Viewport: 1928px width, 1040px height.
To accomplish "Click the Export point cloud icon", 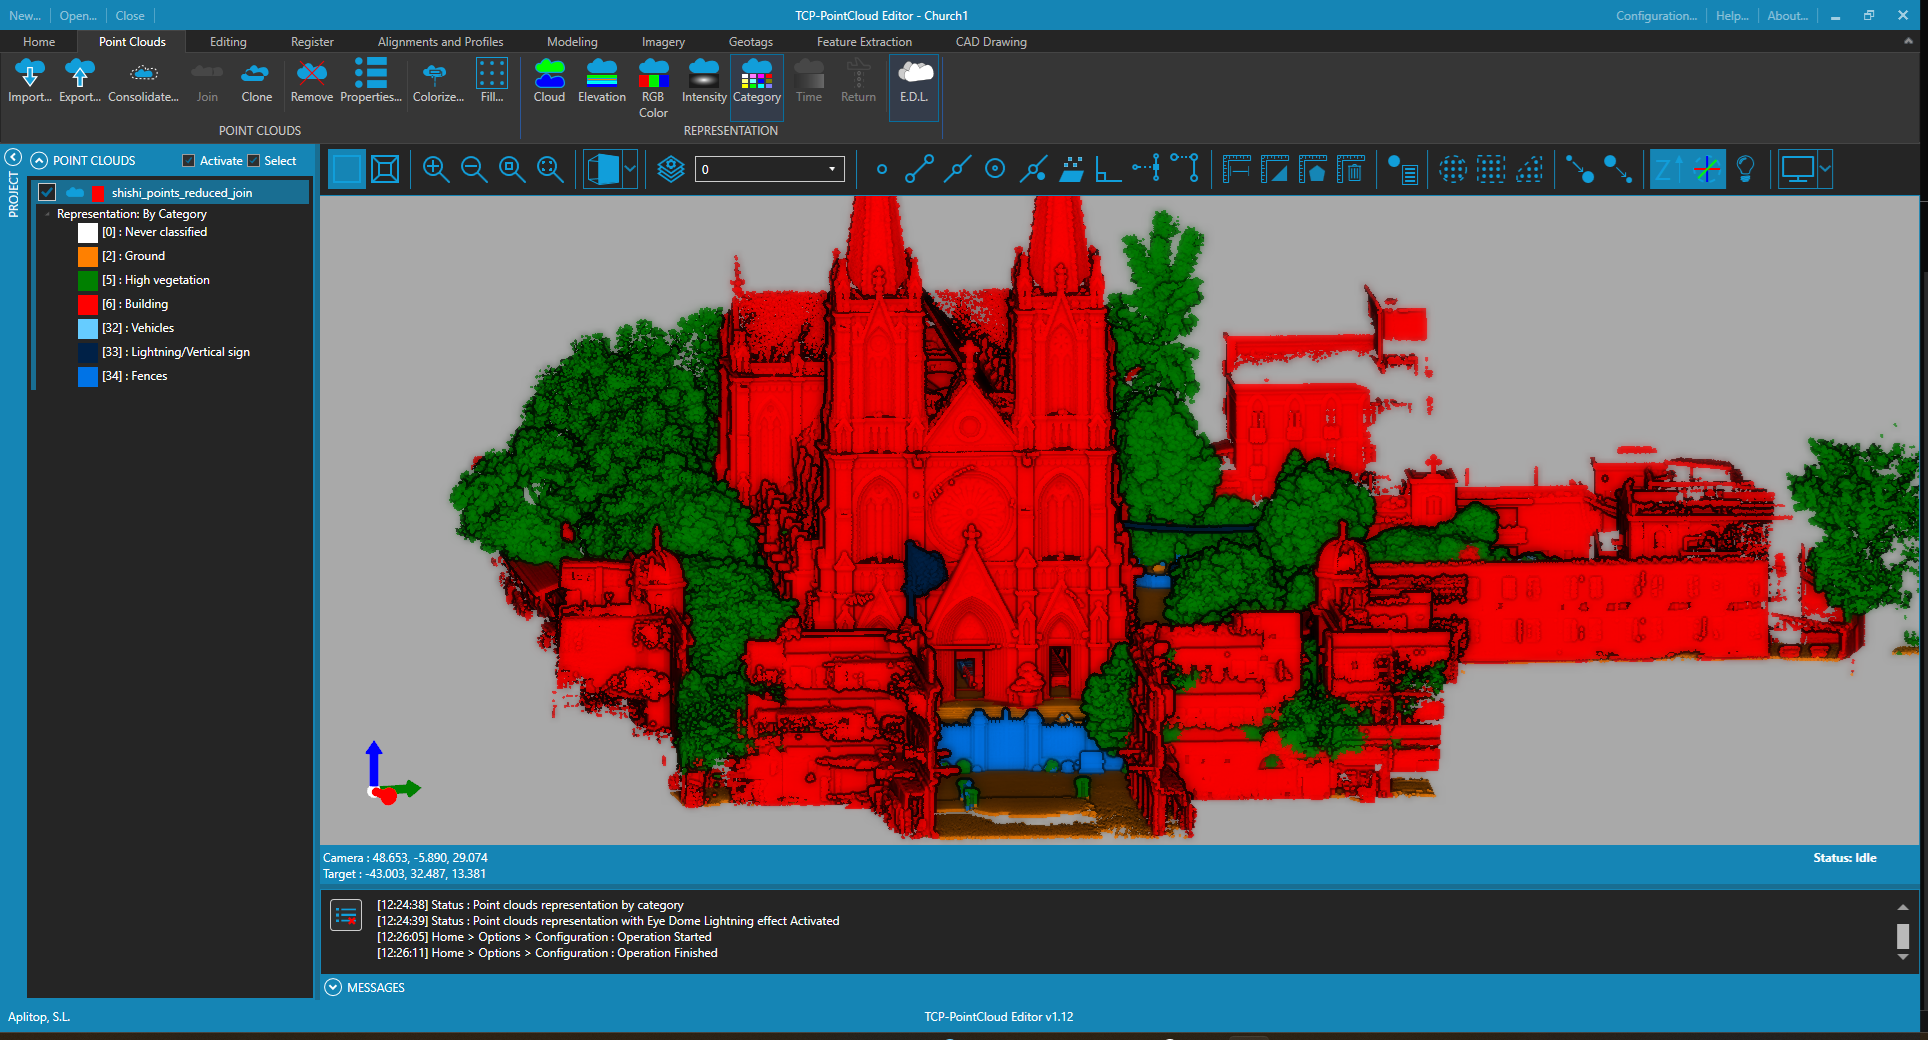I will point(79,80).
